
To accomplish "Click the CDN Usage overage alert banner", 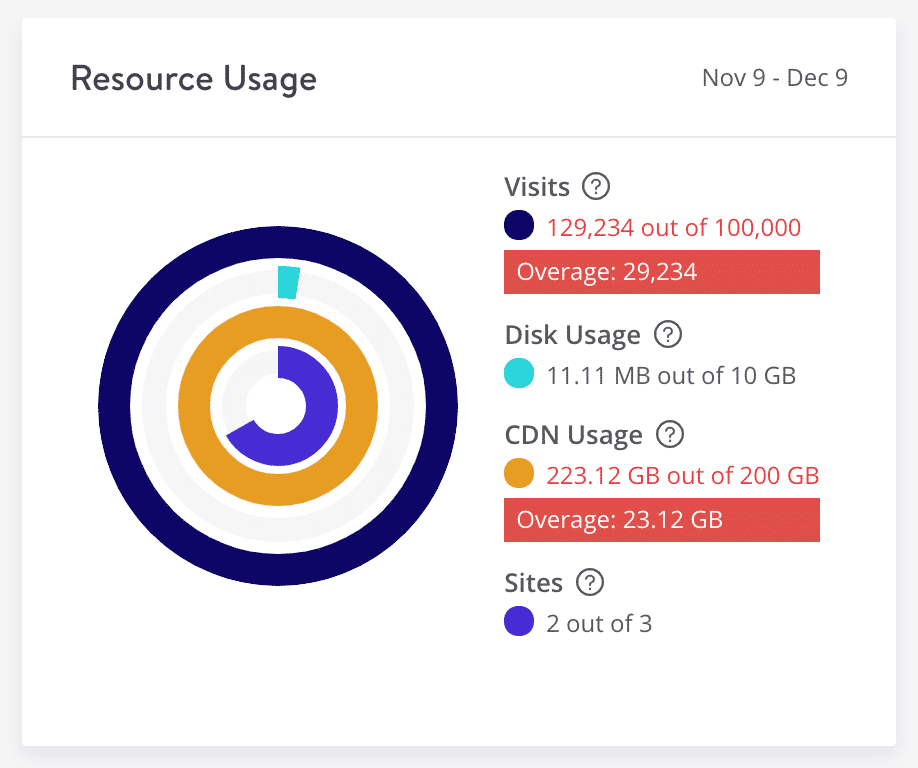I will tap(662, 520).
